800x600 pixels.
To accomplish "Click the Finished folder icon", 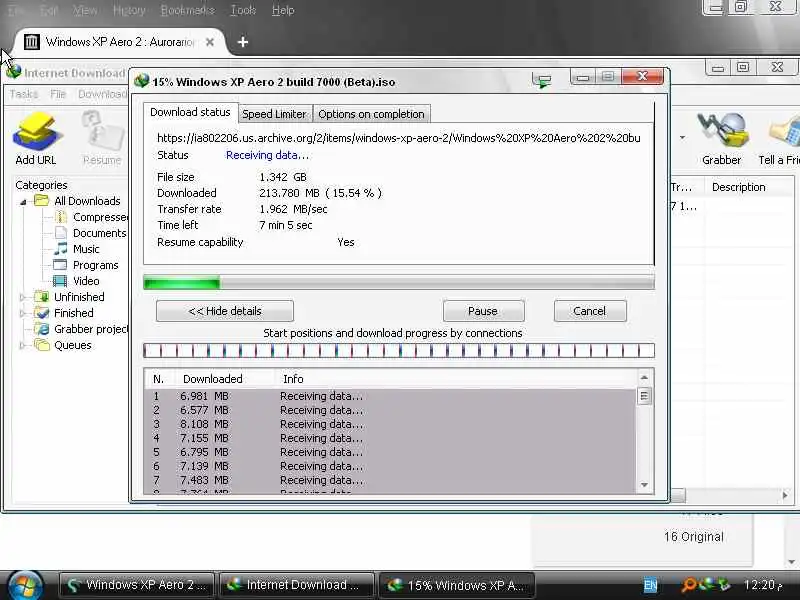I will click(41, 313).
